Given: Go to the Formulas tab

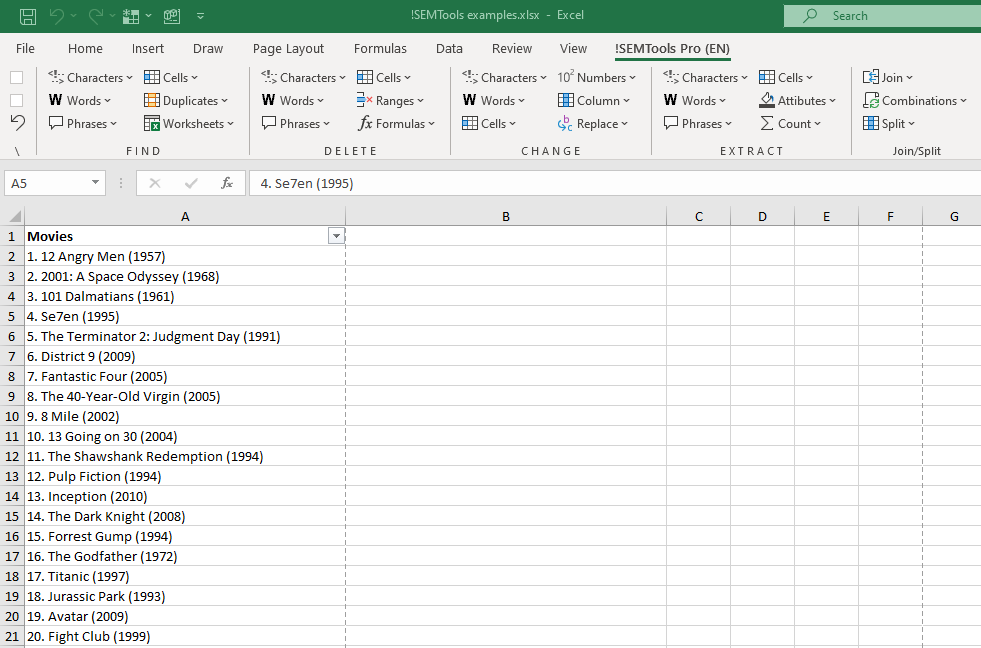Looking at the screenshot, I should 380,49.
